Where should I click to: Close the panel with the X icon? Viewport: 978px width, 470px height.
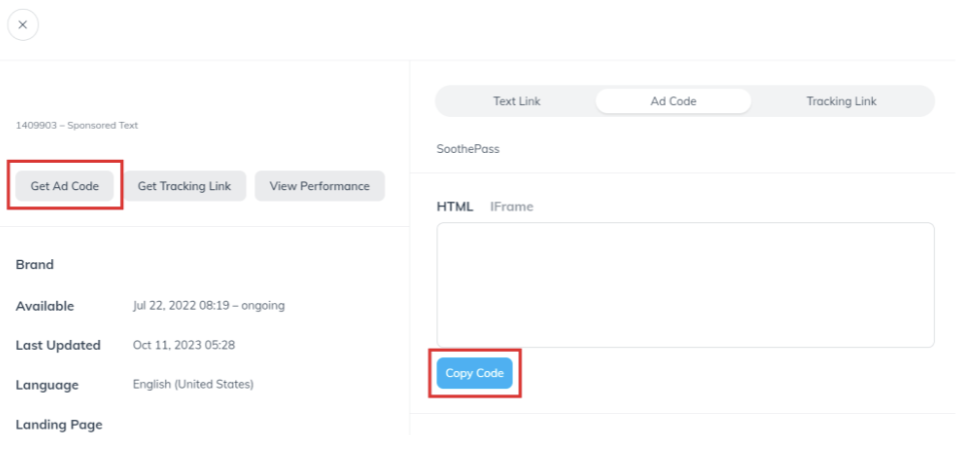pyautogui.click(x=22, y=25)
